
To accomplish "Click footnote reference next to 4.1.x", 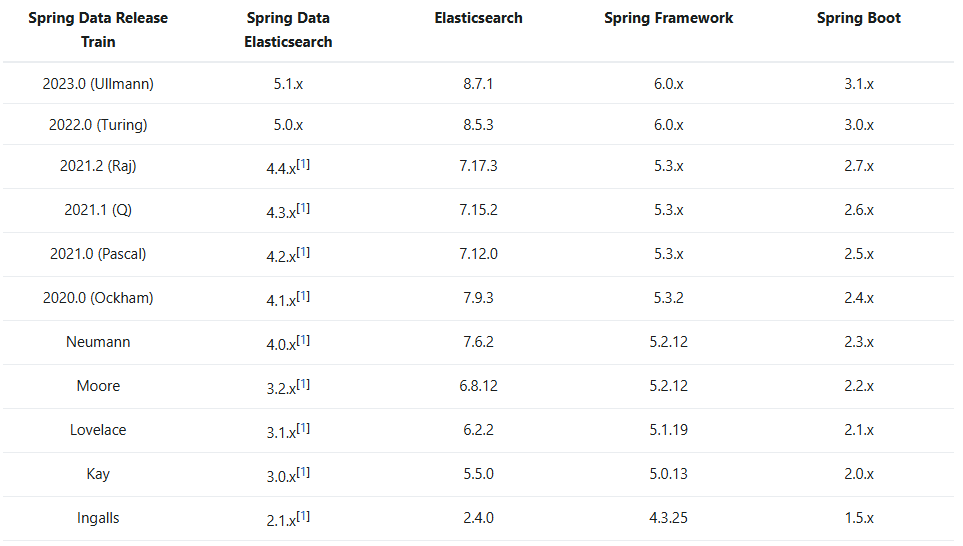I will [x=303, y=296].
